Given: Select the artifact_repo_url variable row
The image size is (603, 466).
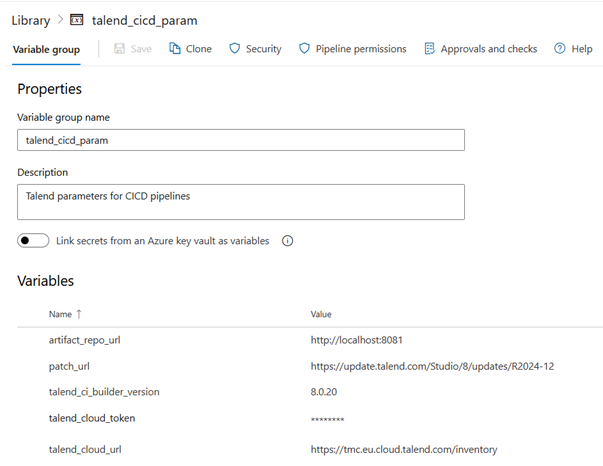Looking at the screenshot, I should point(85,340).
